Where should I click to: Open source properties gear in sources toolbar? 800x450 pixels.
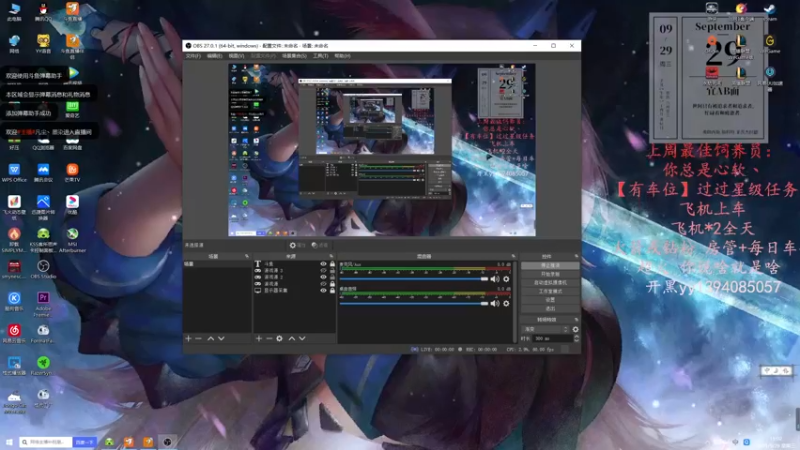click(x=279, y=338)
